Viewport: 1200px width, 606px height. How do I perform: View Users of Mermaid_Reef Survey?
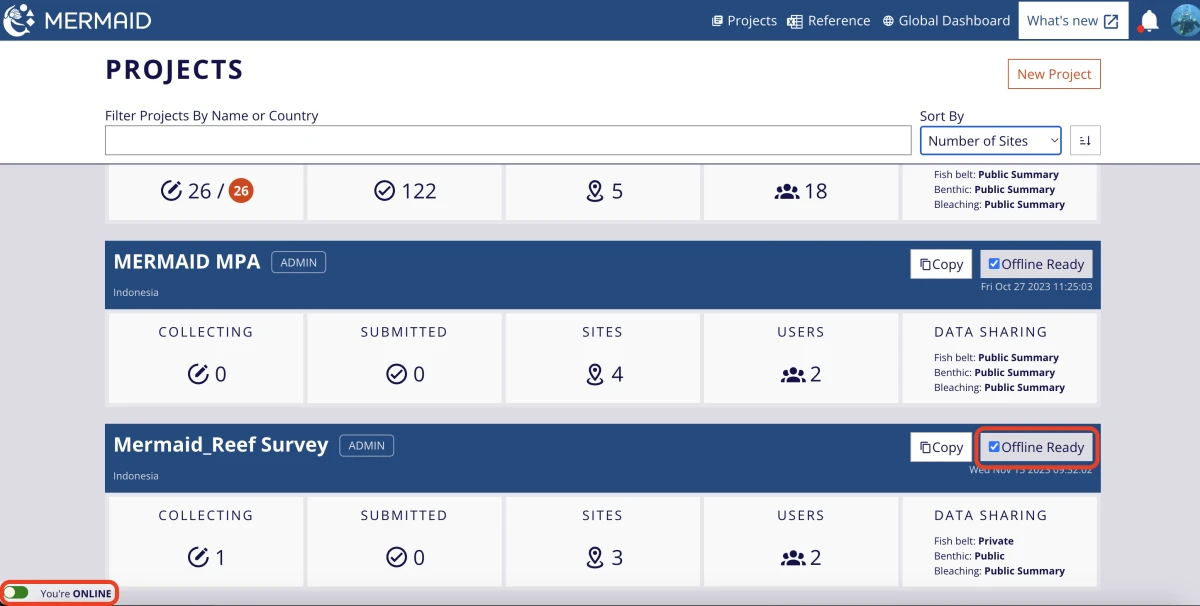800,540
